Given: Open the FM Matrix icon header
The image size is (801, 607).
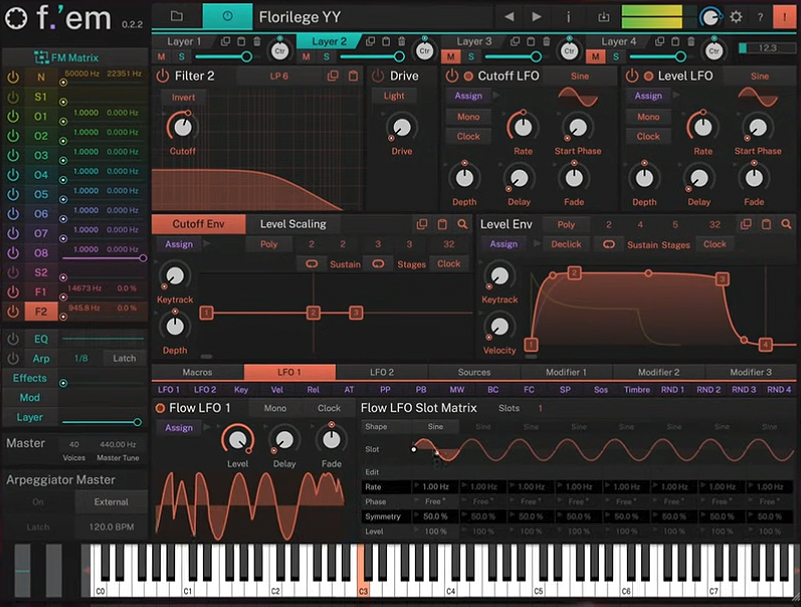Looking at the screenshot, I should pyautogui.click(x=41, y=57).
